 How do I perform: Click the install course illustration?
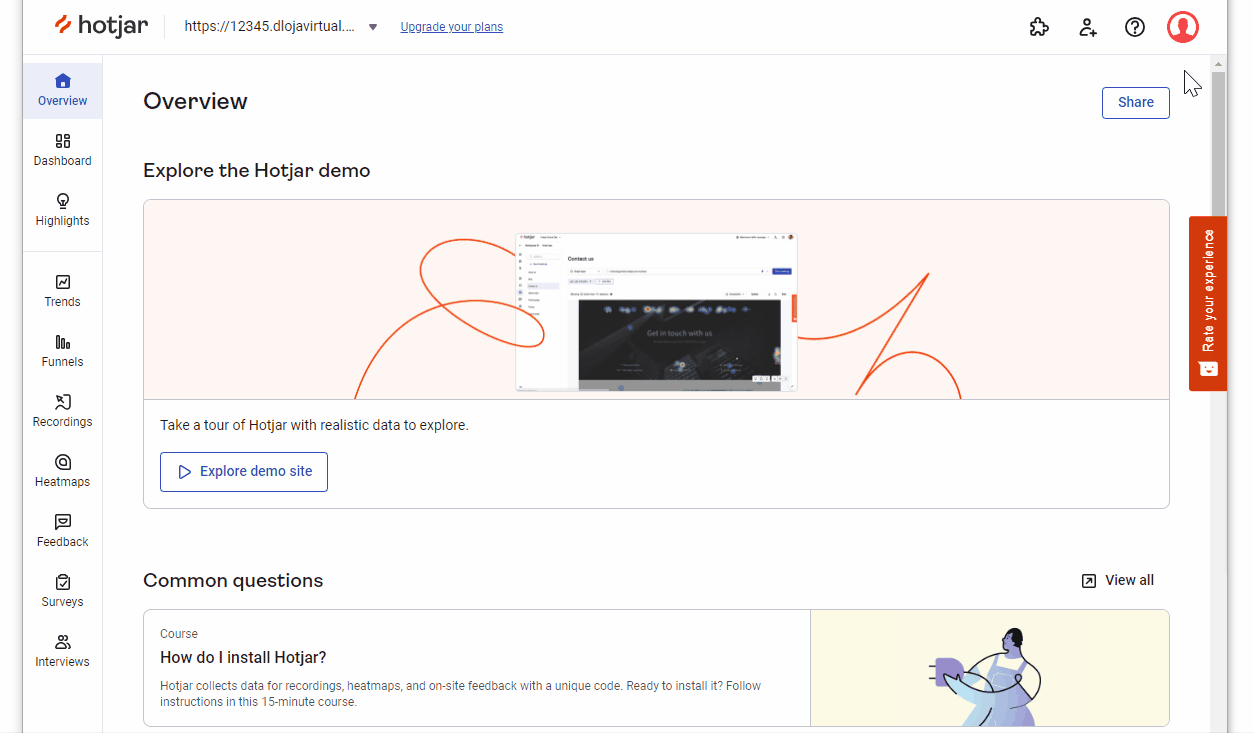click(x=990, y=668)
